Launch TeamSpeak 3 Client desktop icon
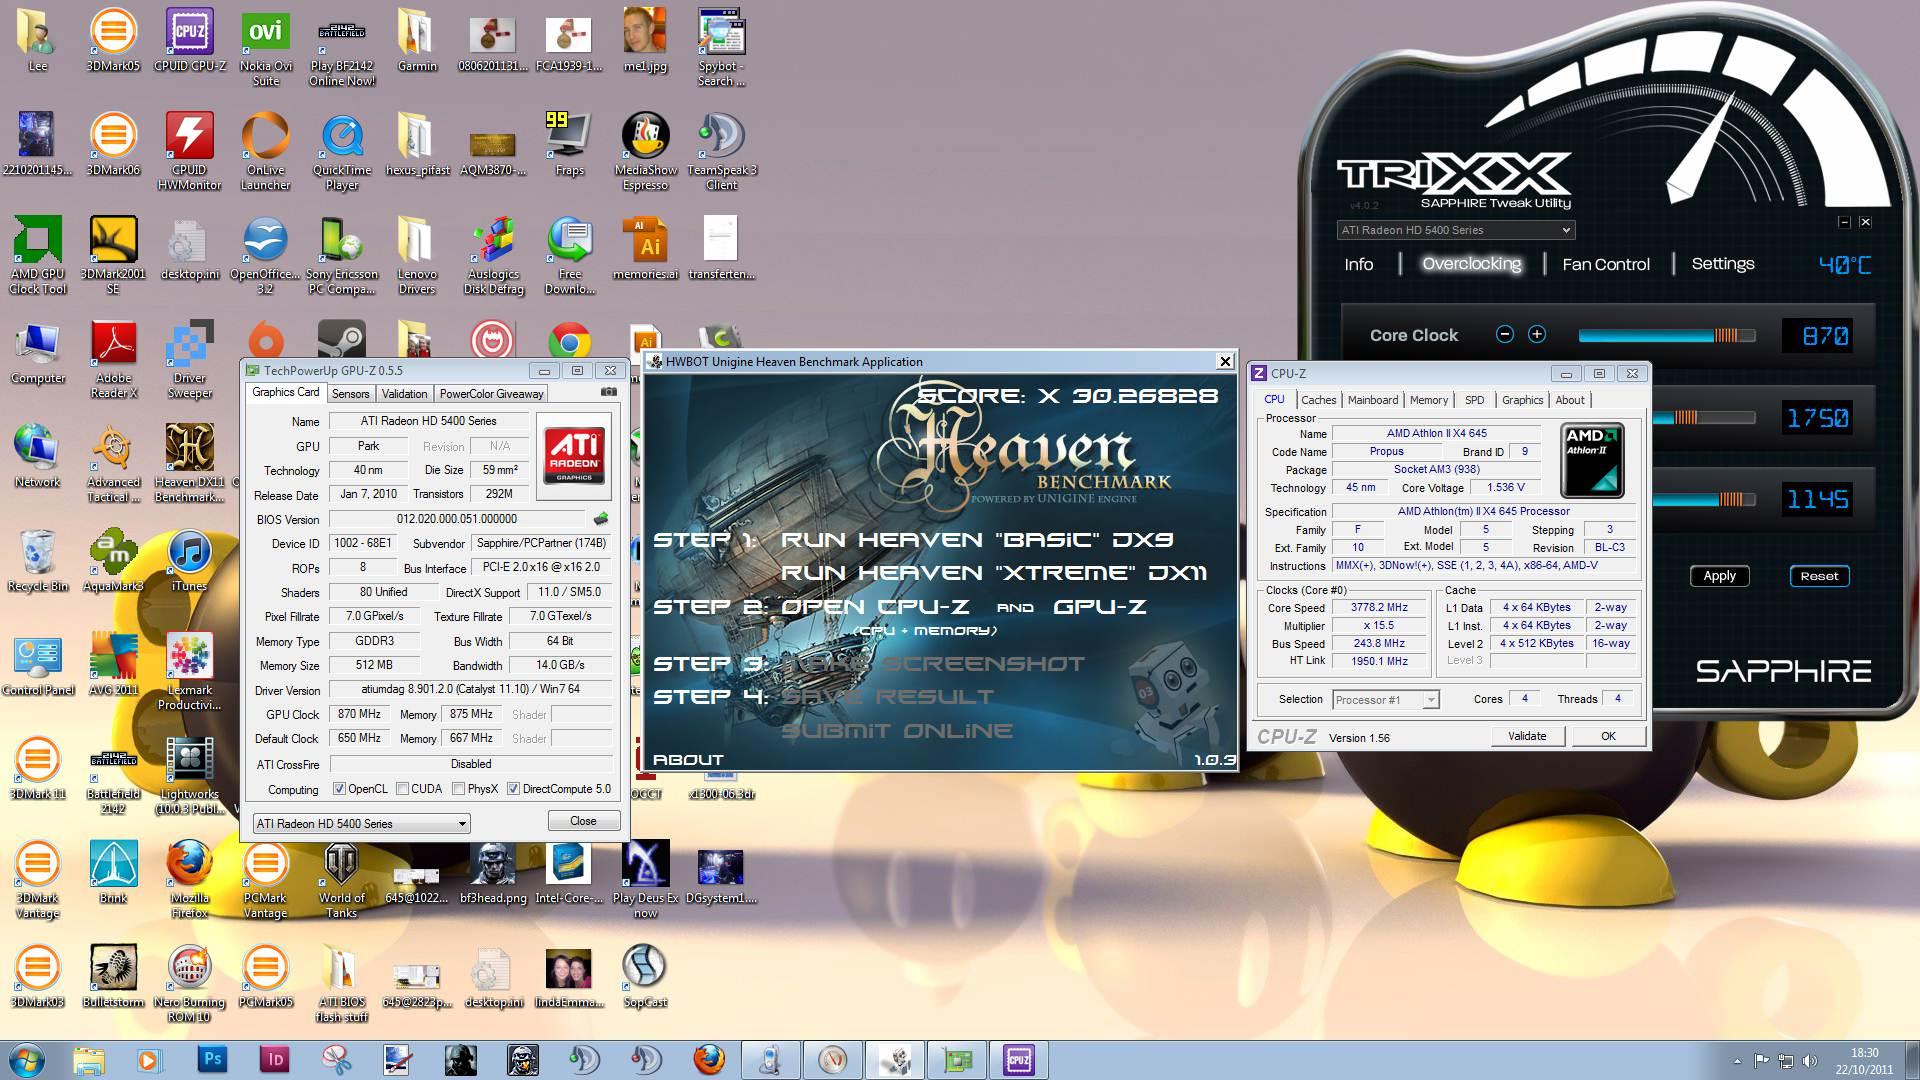 [721, 150]
